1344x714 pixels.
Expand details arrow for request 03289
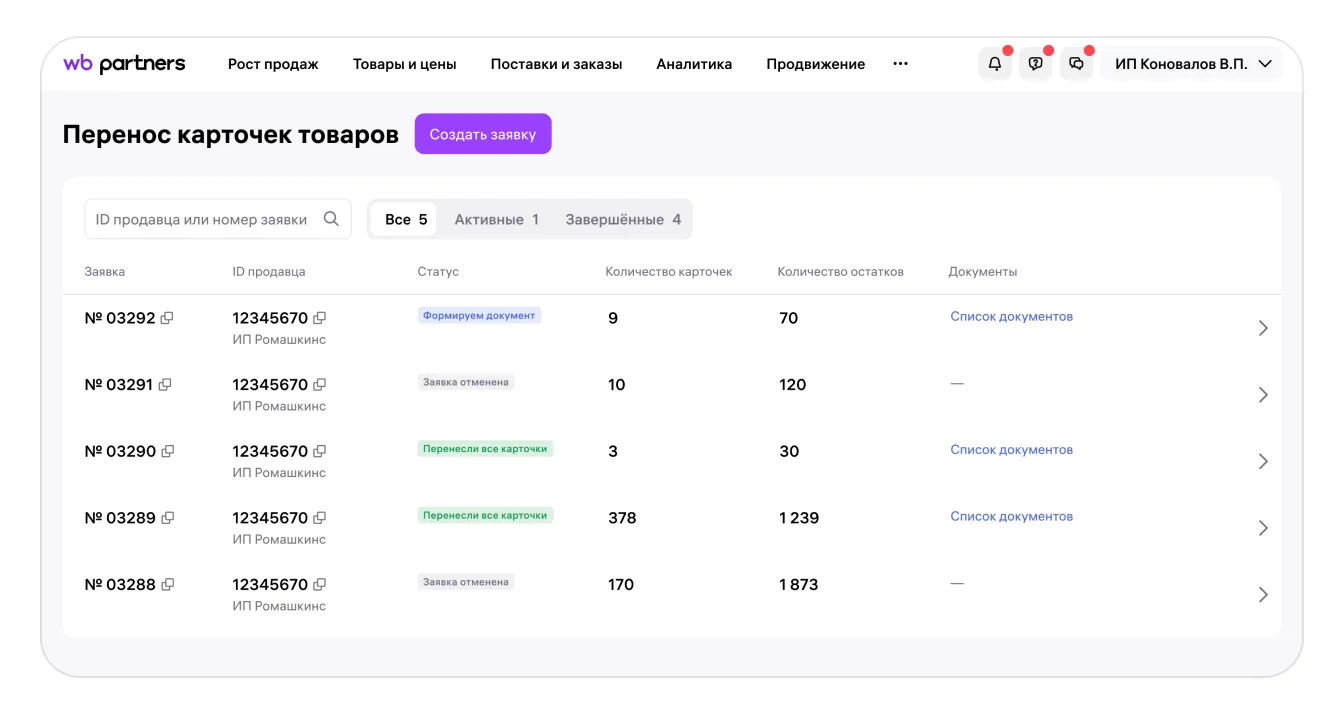click(x=1263, y=528)
